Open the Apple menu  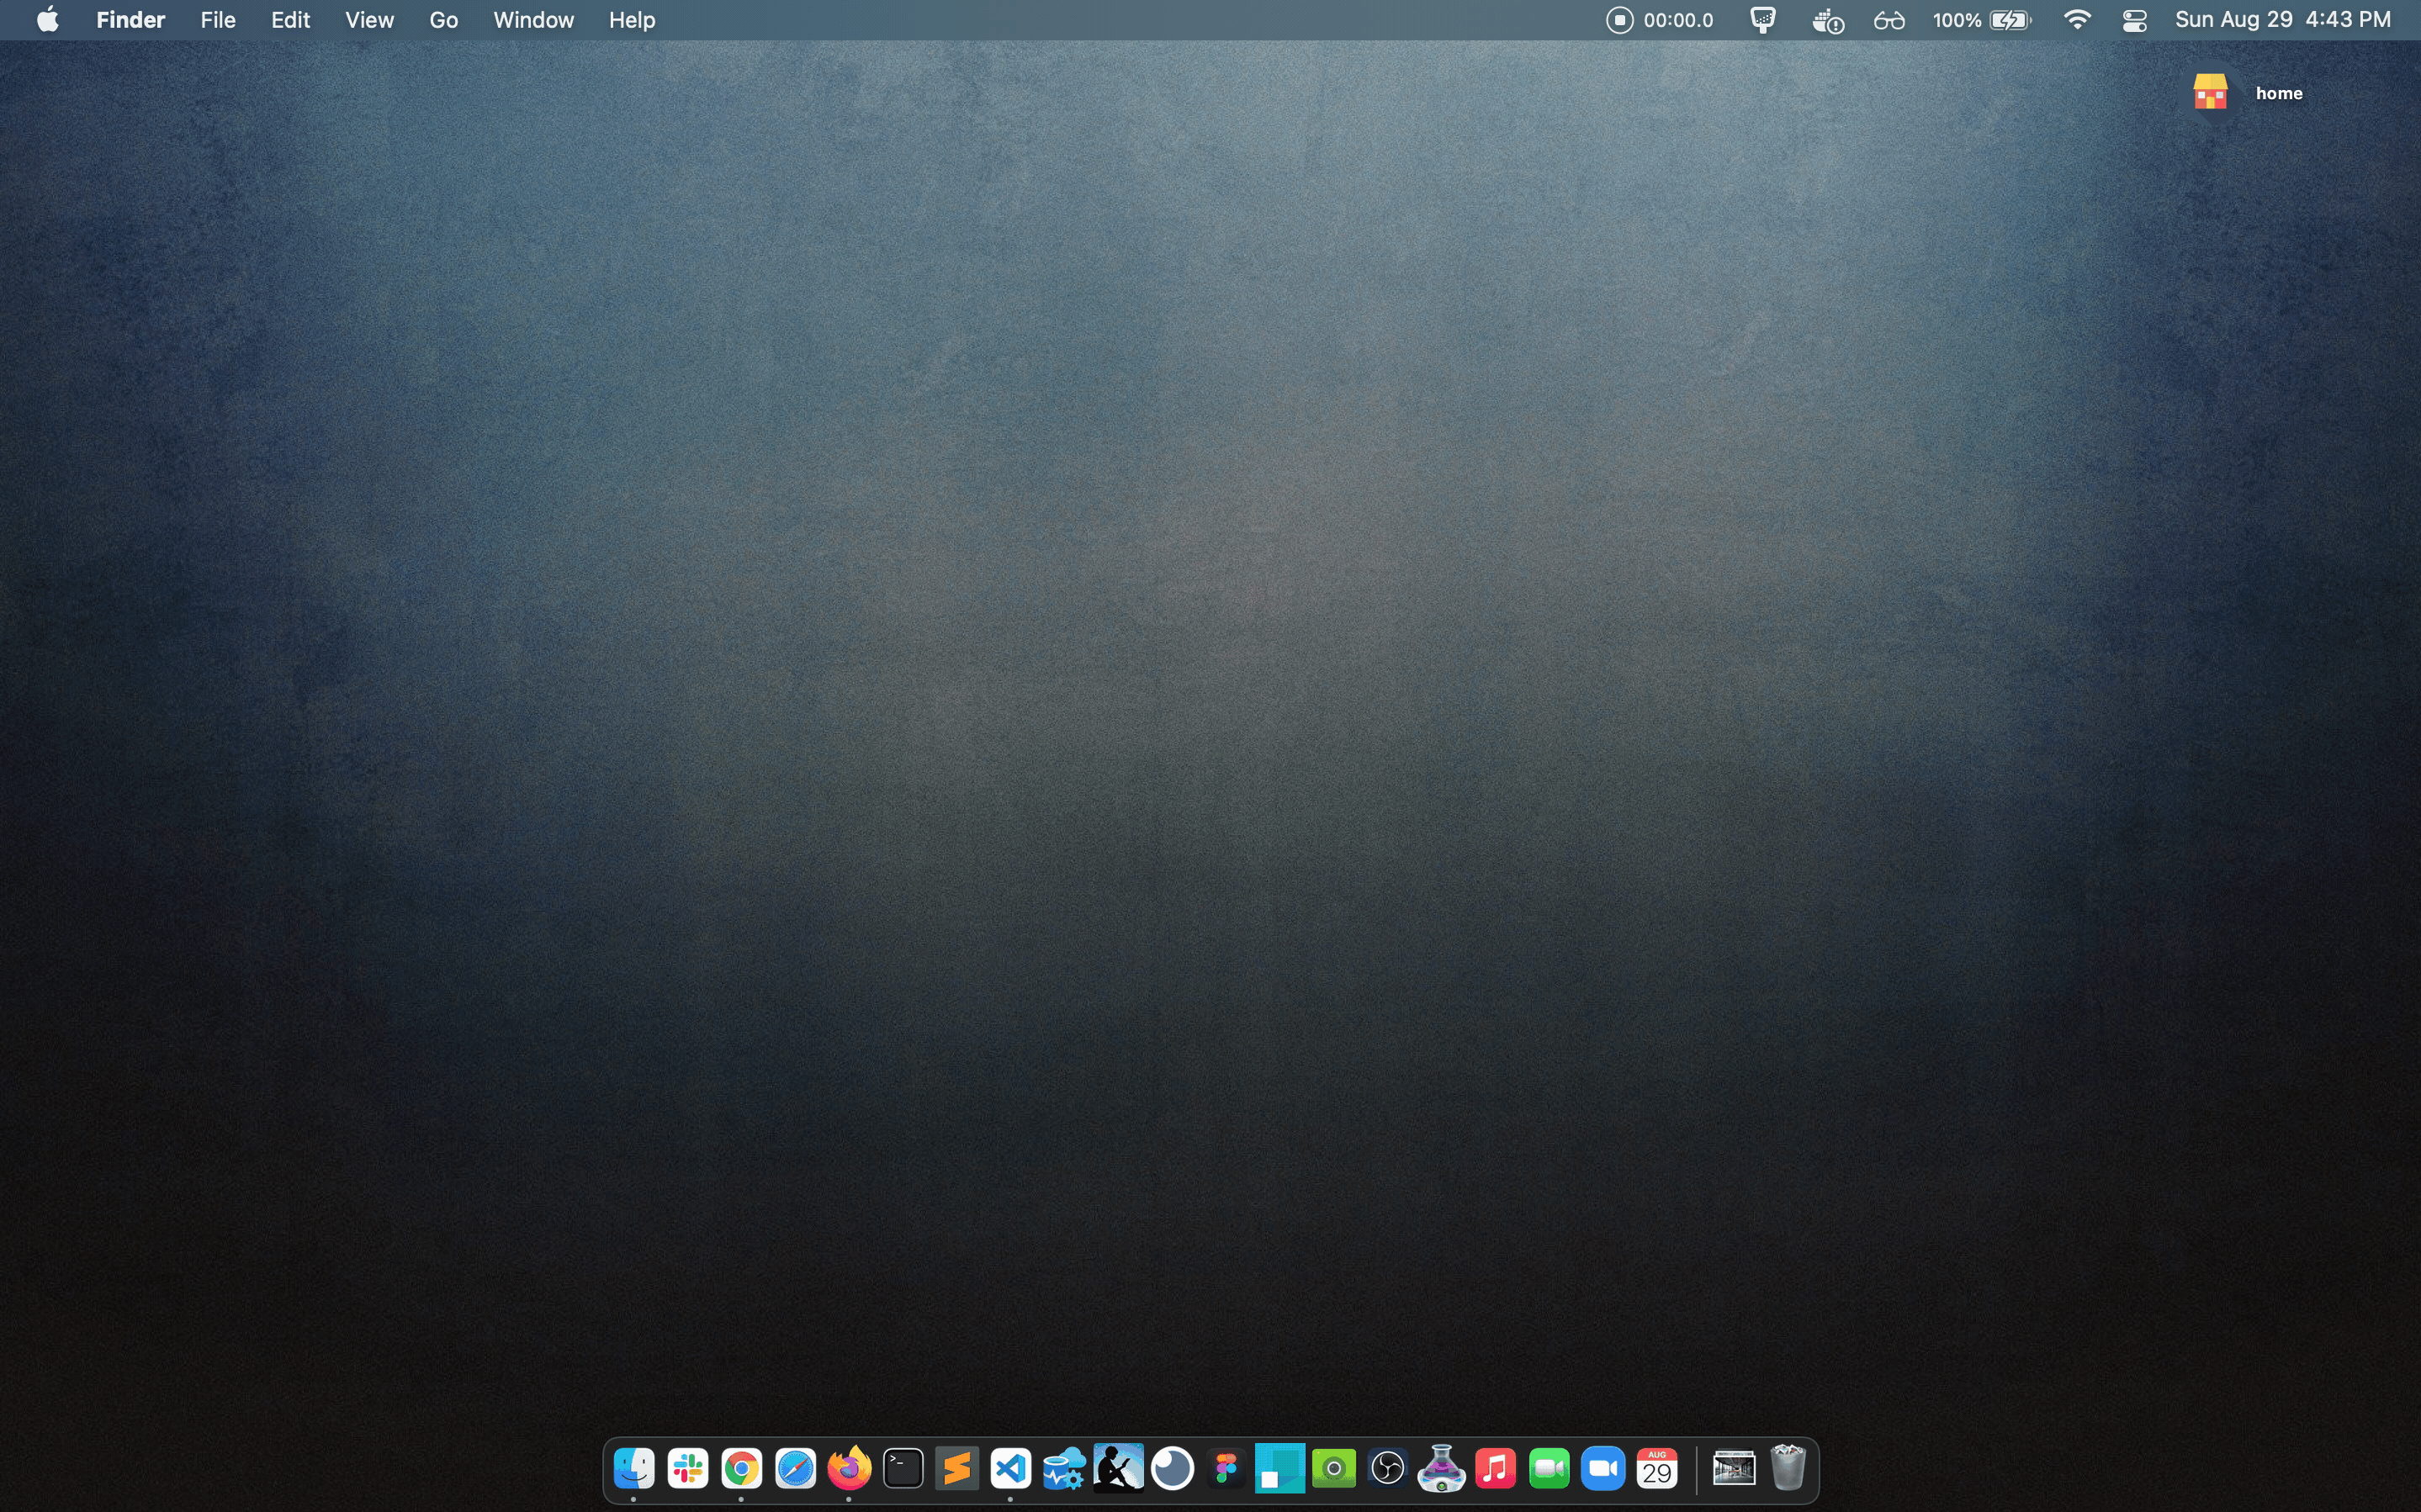pyautogui.click(x=47, y=19)
